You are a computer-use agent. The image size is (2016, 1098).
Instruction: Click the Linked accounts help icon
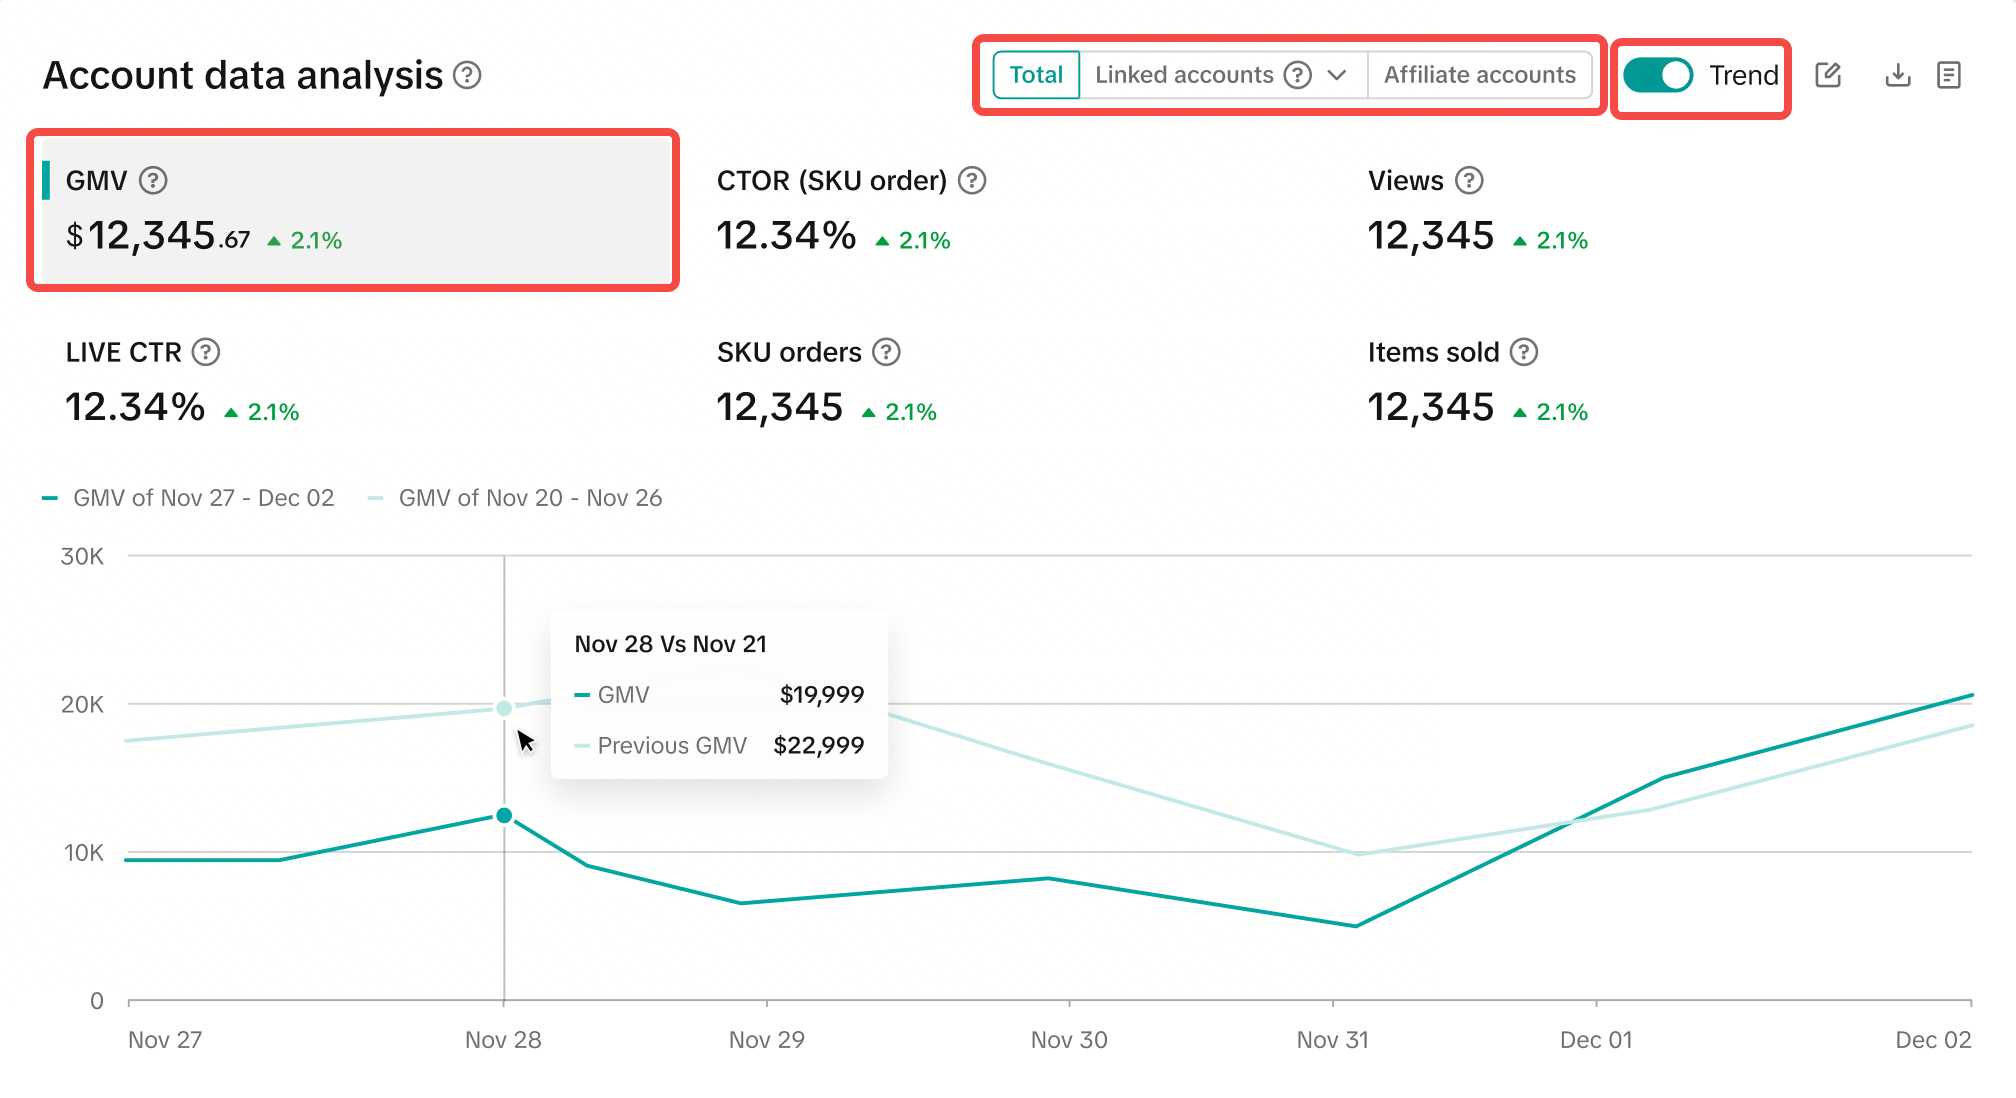coord(1298,75)
